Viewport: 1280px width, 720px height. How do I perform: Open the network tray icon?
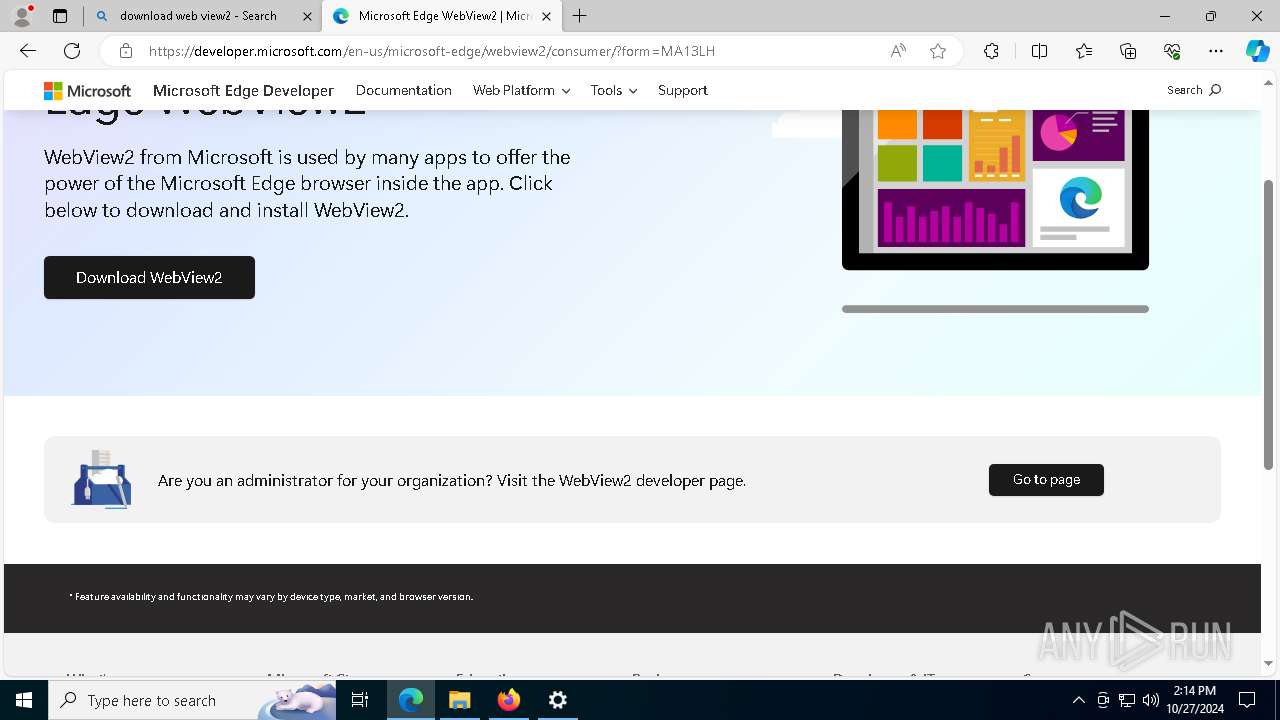click(x=1127, y=700)
